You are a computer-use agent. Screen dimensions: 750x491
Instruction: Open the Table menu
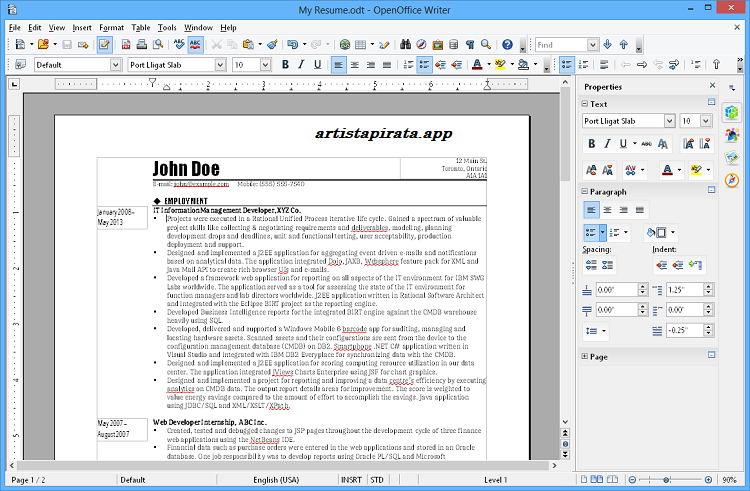[141, 27]
